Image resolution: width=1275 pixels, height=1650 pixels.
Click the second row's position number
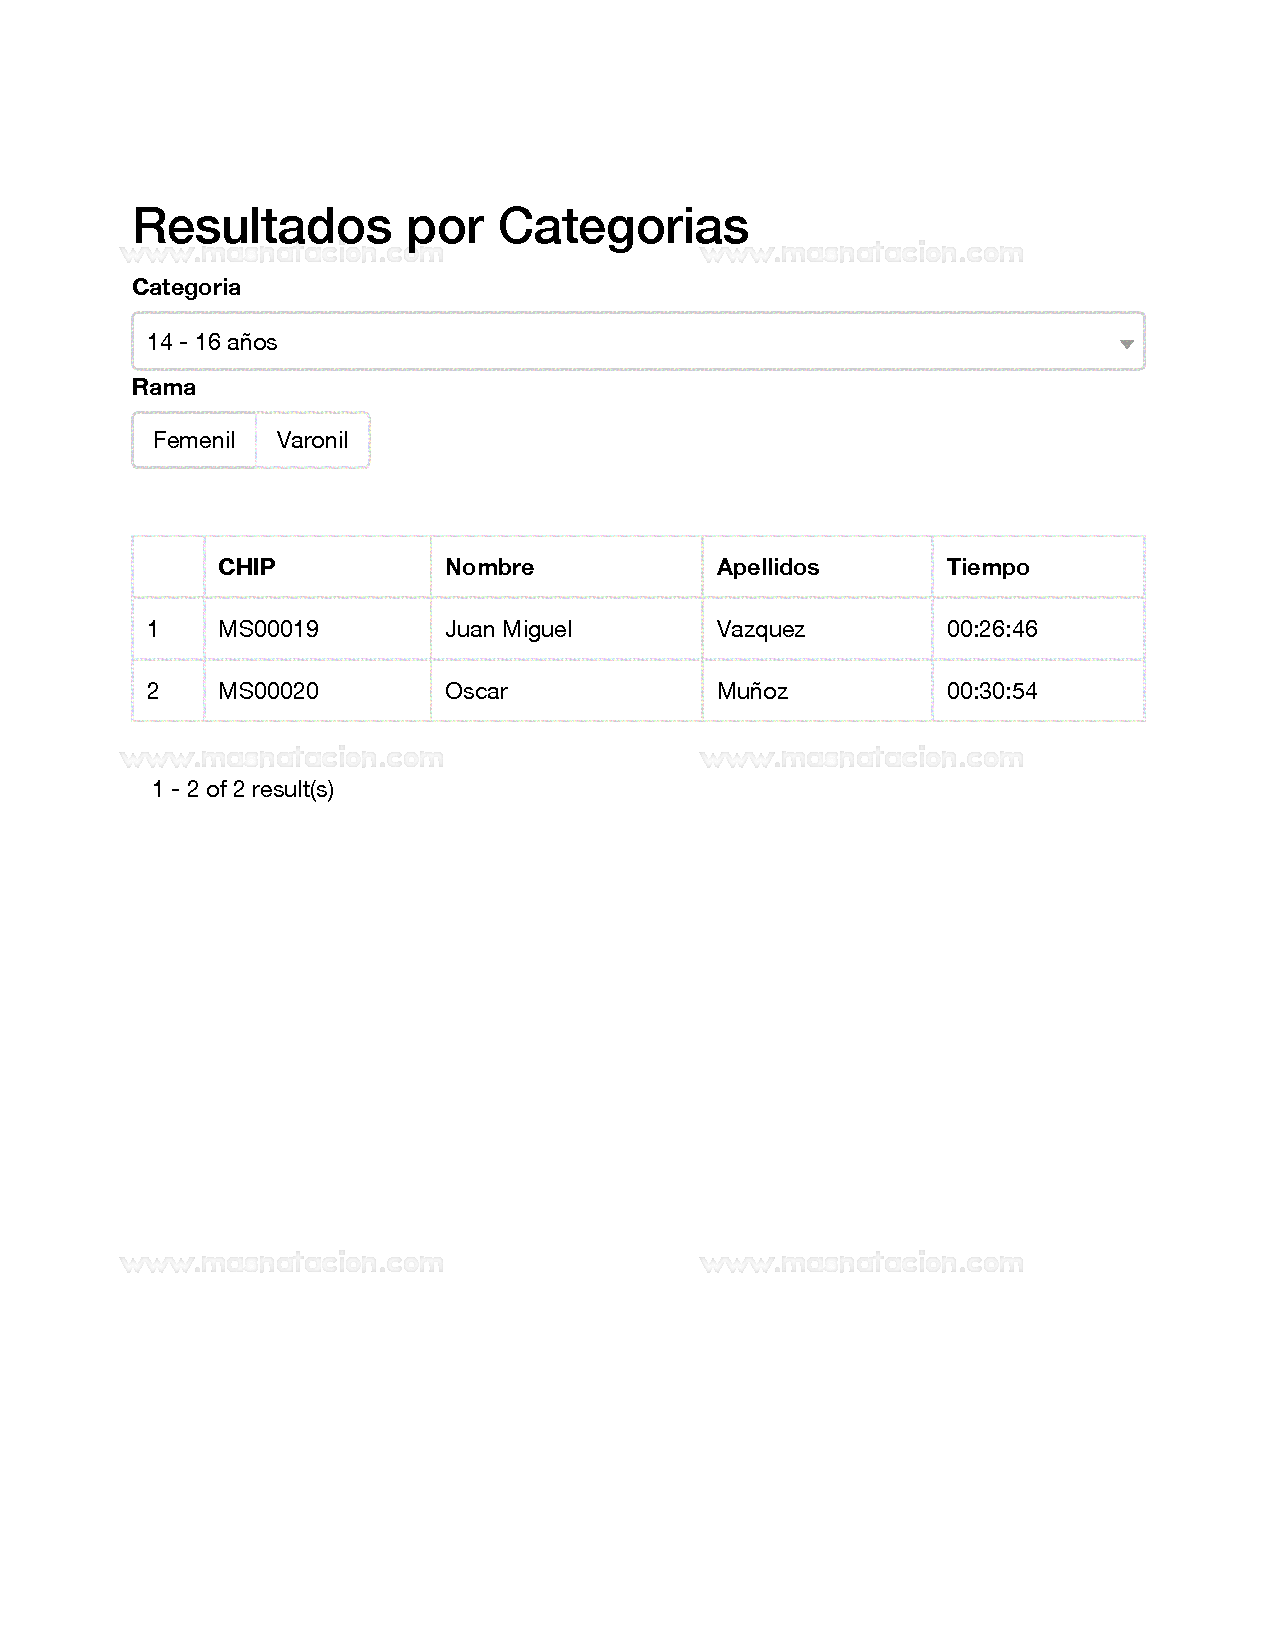[x=153, y=691]
